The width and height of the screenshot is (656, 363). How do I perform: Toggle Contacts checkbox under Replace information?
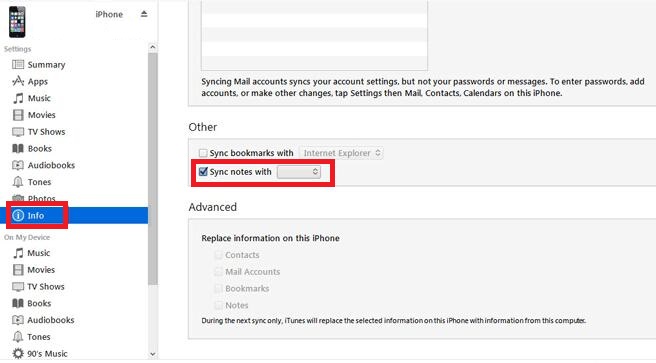218,255
